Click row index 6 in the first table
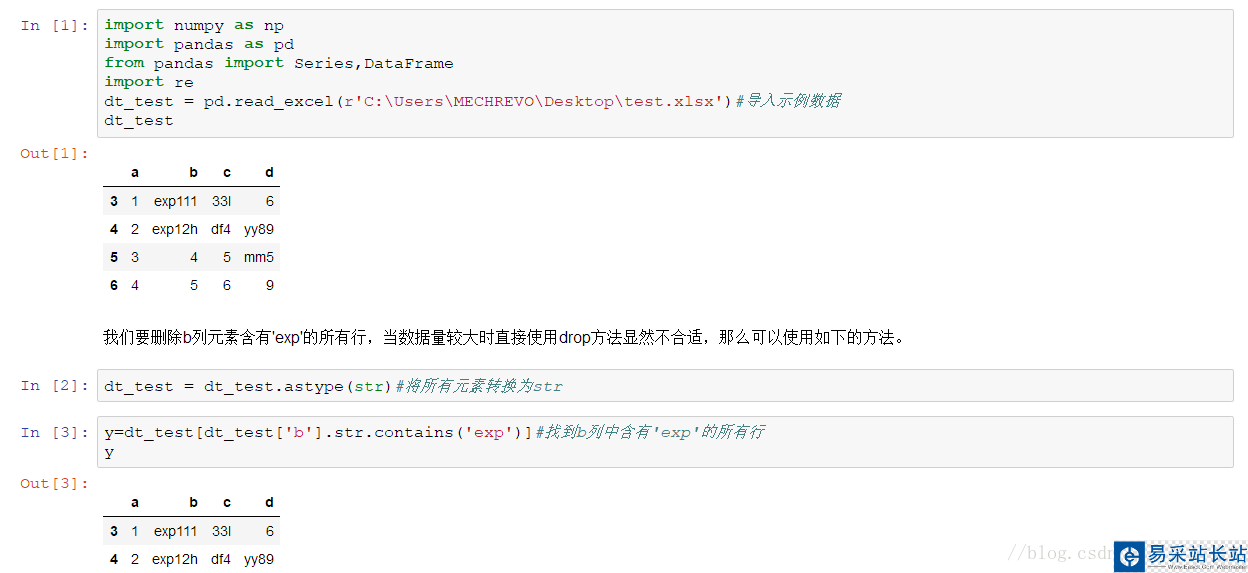The height and width of the screenshot is (573, 1248). [114, 285]
